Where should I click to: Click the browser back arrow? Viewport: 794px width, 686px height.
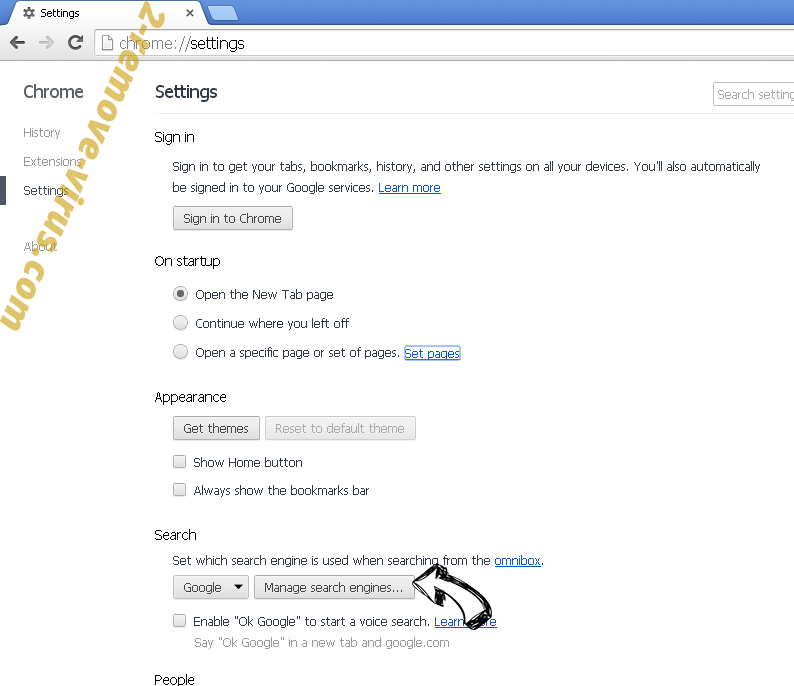coord(18,43)
